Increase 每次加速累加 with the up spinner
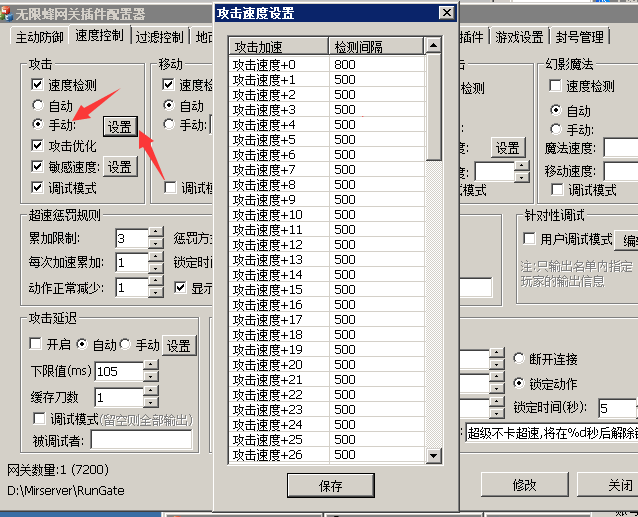Image resolution: width=638 pixels, height=517 pixels. point(155,257)
